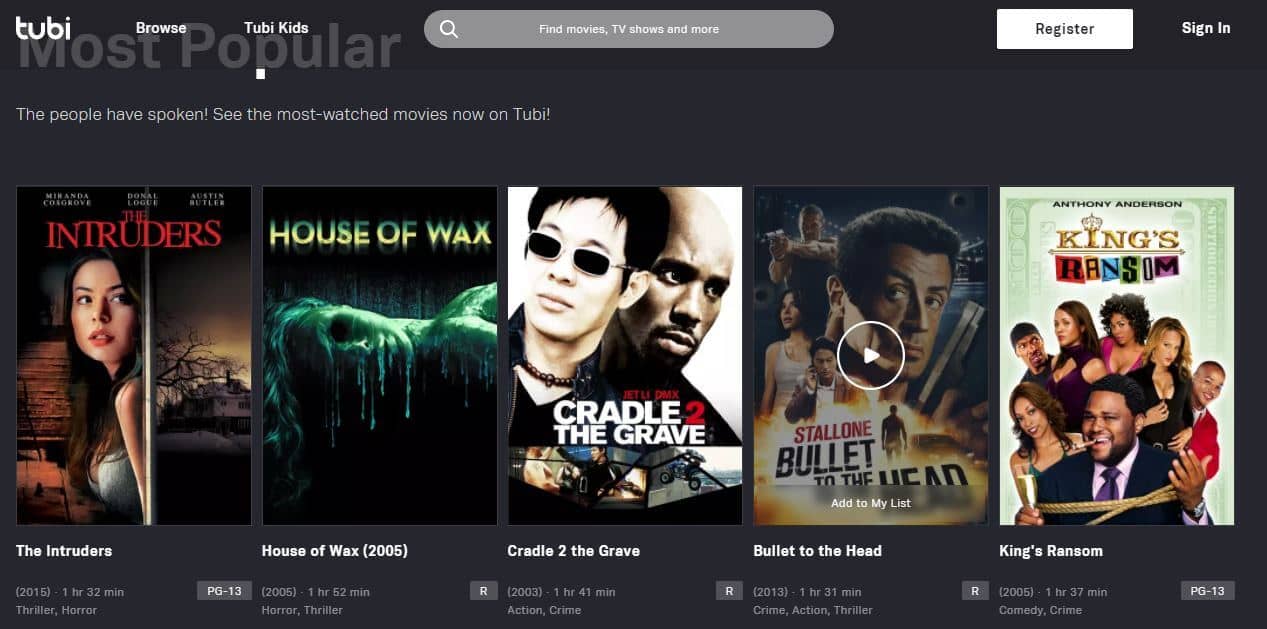Add Bullet to the Head to My List
The width and height of the screenshot is (1267, 629).
[x=871, y=503]
